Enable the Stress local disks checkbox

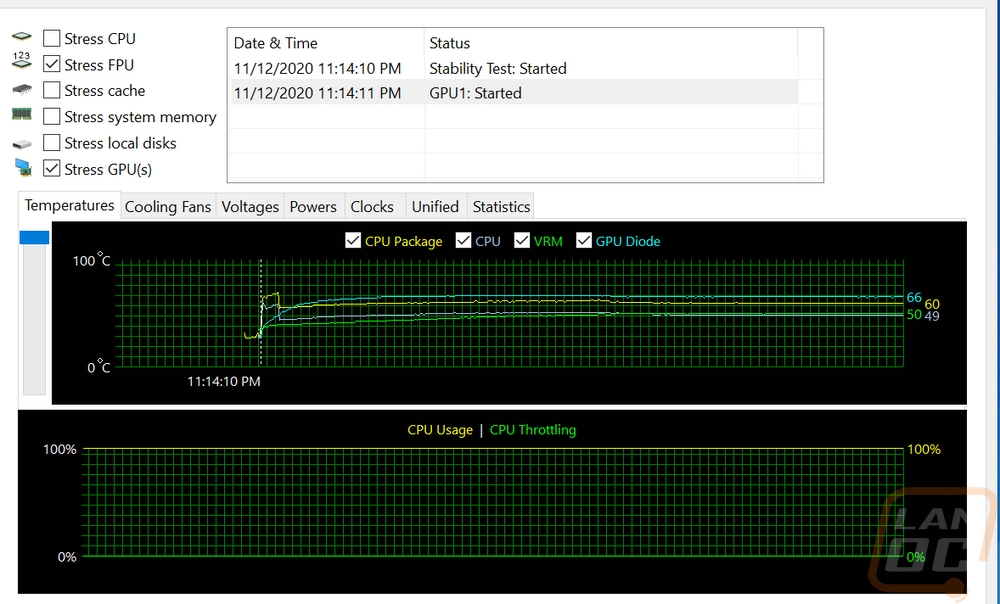pos(52,143)
